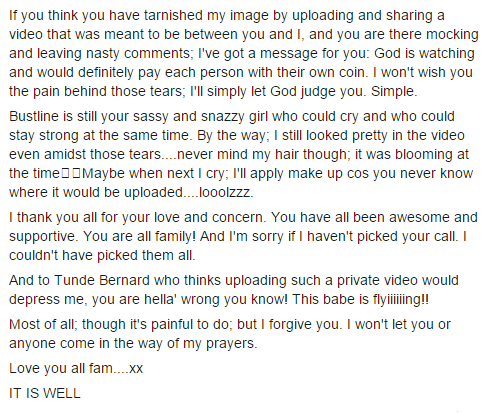Click the phrase couldn't have picked them all
Viewport: 484px width, 413px height.
102,255
